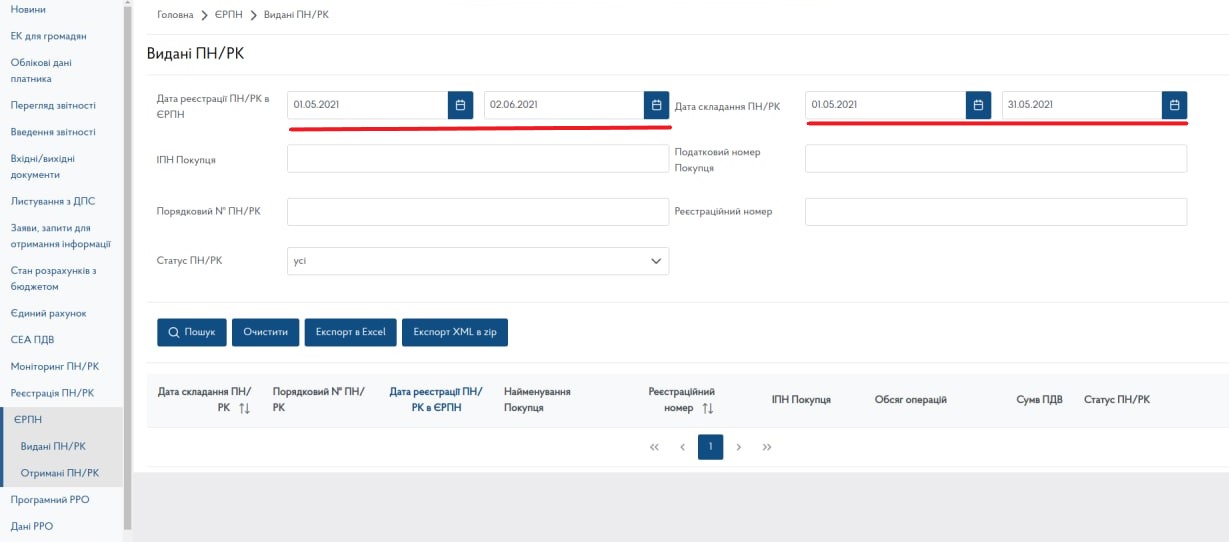
Task: Focus the Порядковий № ПН/РК field
Action: [478, 212]
